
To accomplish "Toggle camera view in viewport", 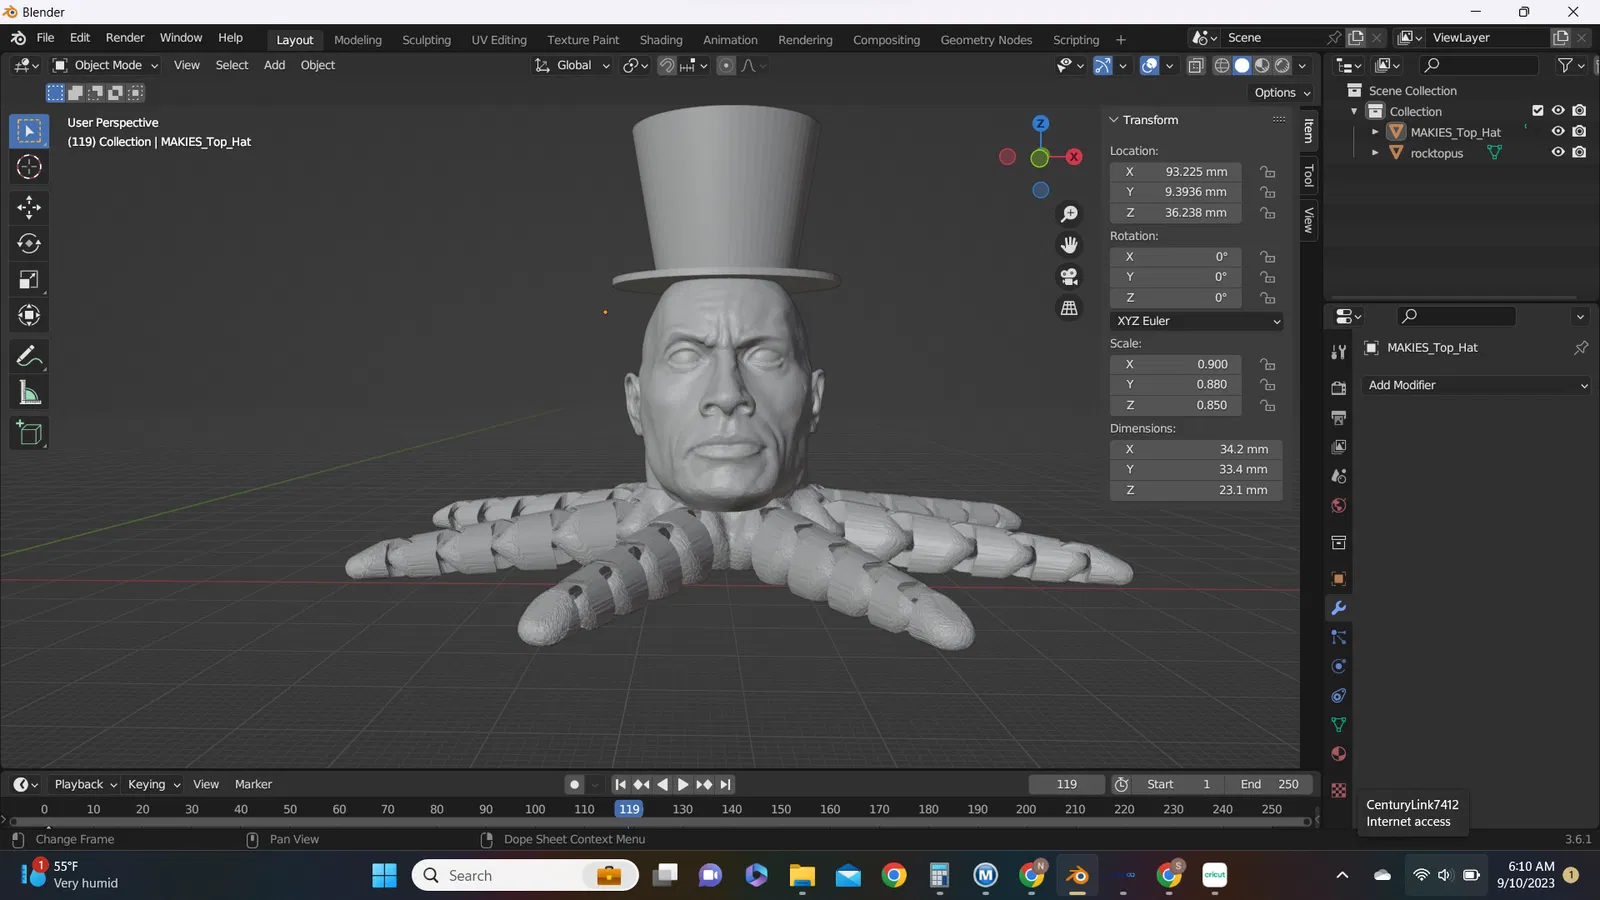I will 1069,277.
